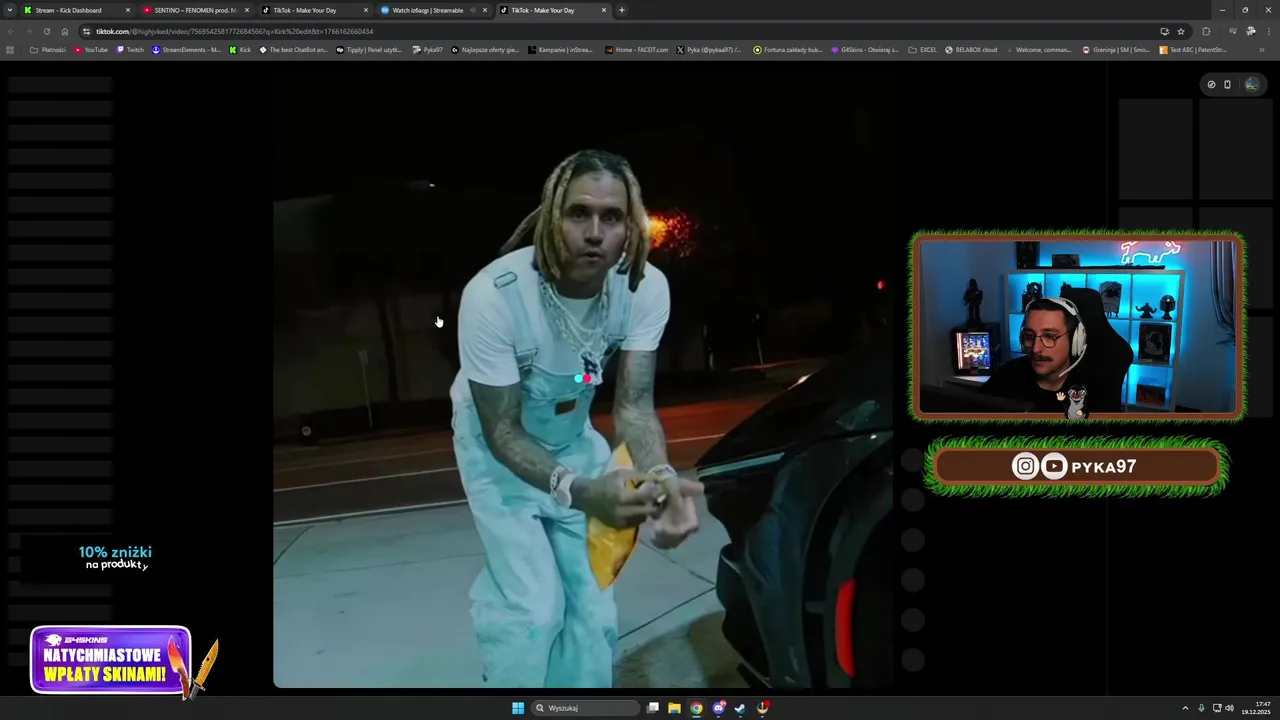The width and height of the screenshot is (1280, 720).
Task: Click the install app icon in address bar
Action: 1164,31
